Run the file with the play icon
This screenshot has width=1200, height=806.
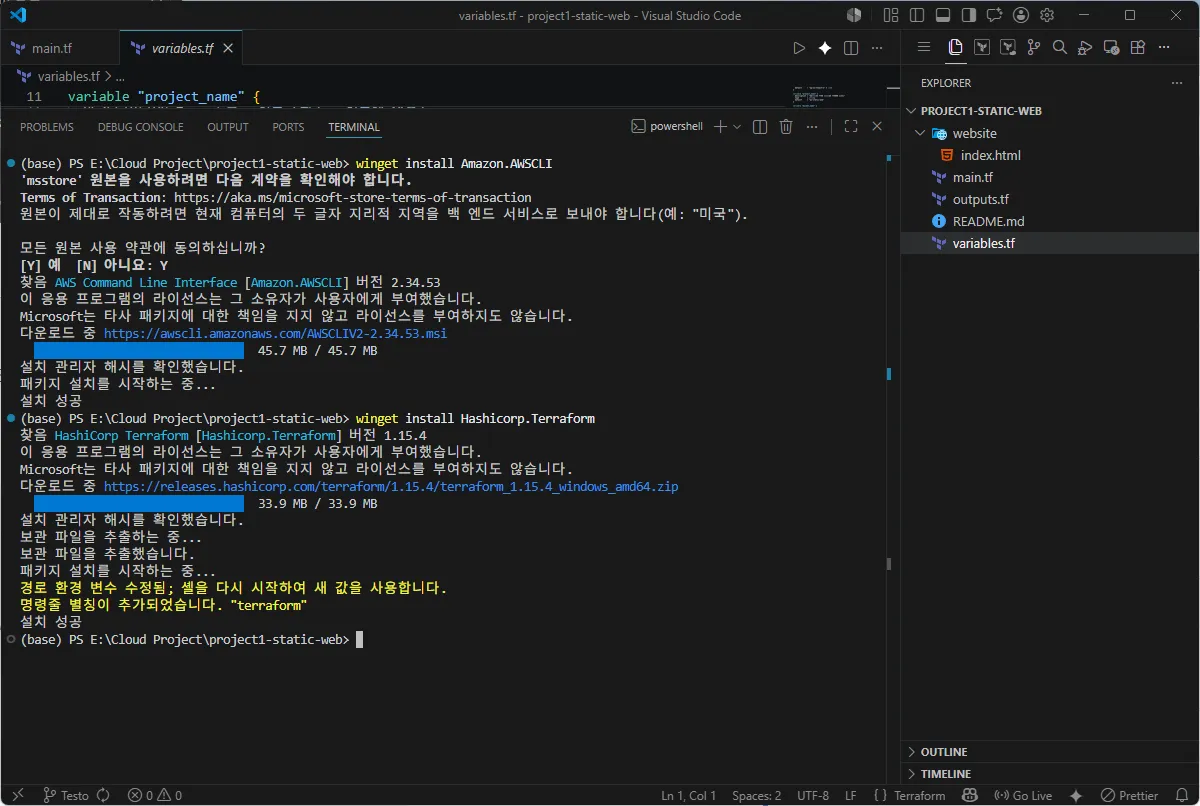point(799,48)
